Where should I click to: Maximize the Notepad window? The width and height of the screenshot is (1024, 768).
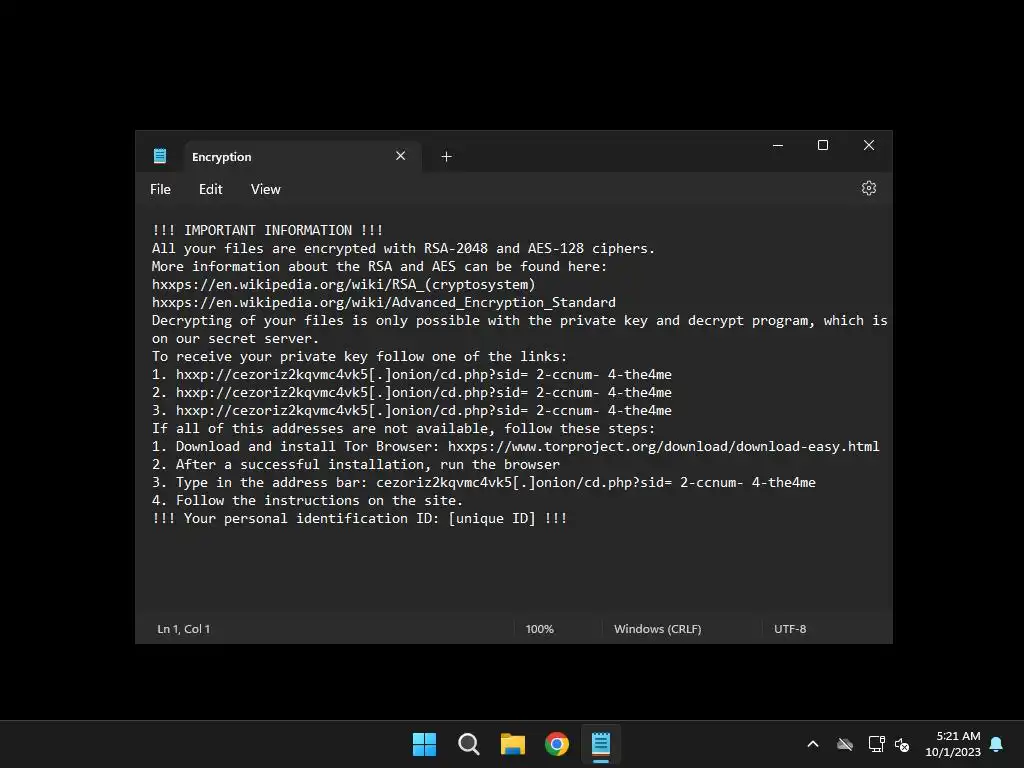click(823, 146)
